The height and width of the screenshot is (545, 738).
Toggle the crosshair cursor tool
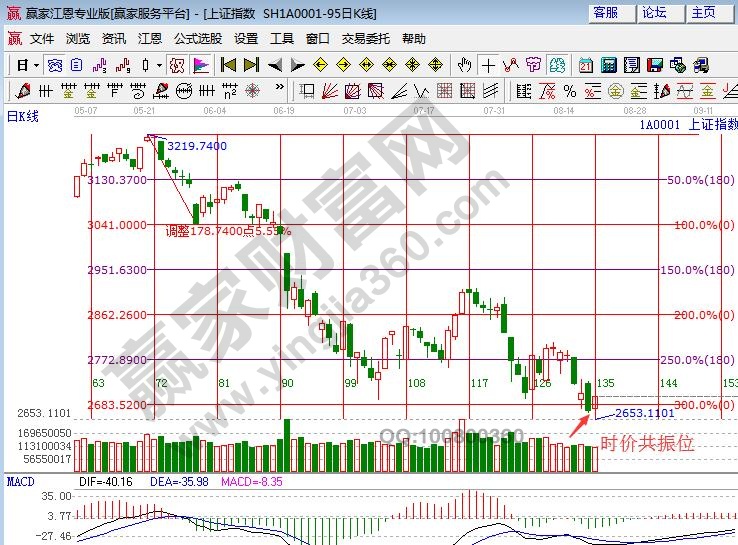pyautogui.click(x=488, y=65)
